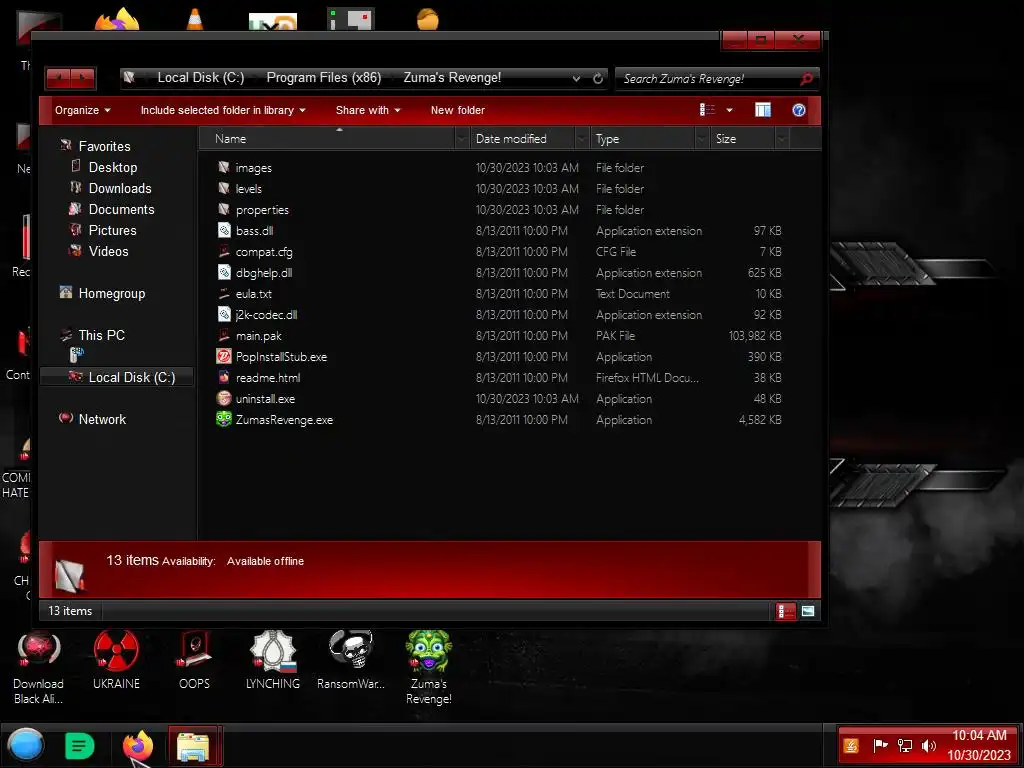Open OOPS desktop shortcut

[195, 660]
